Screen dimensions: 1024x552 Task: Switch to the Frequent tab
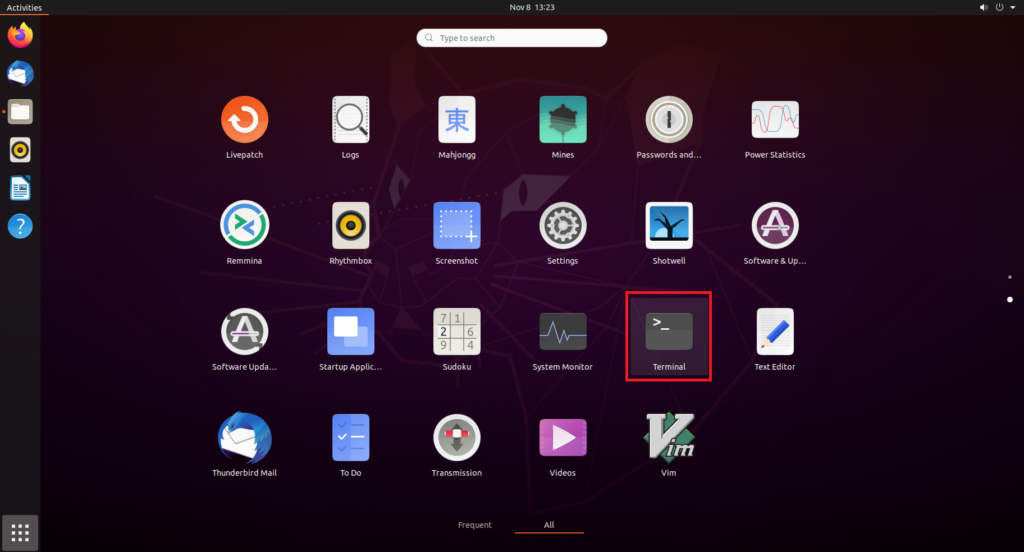tap(475, 525)
